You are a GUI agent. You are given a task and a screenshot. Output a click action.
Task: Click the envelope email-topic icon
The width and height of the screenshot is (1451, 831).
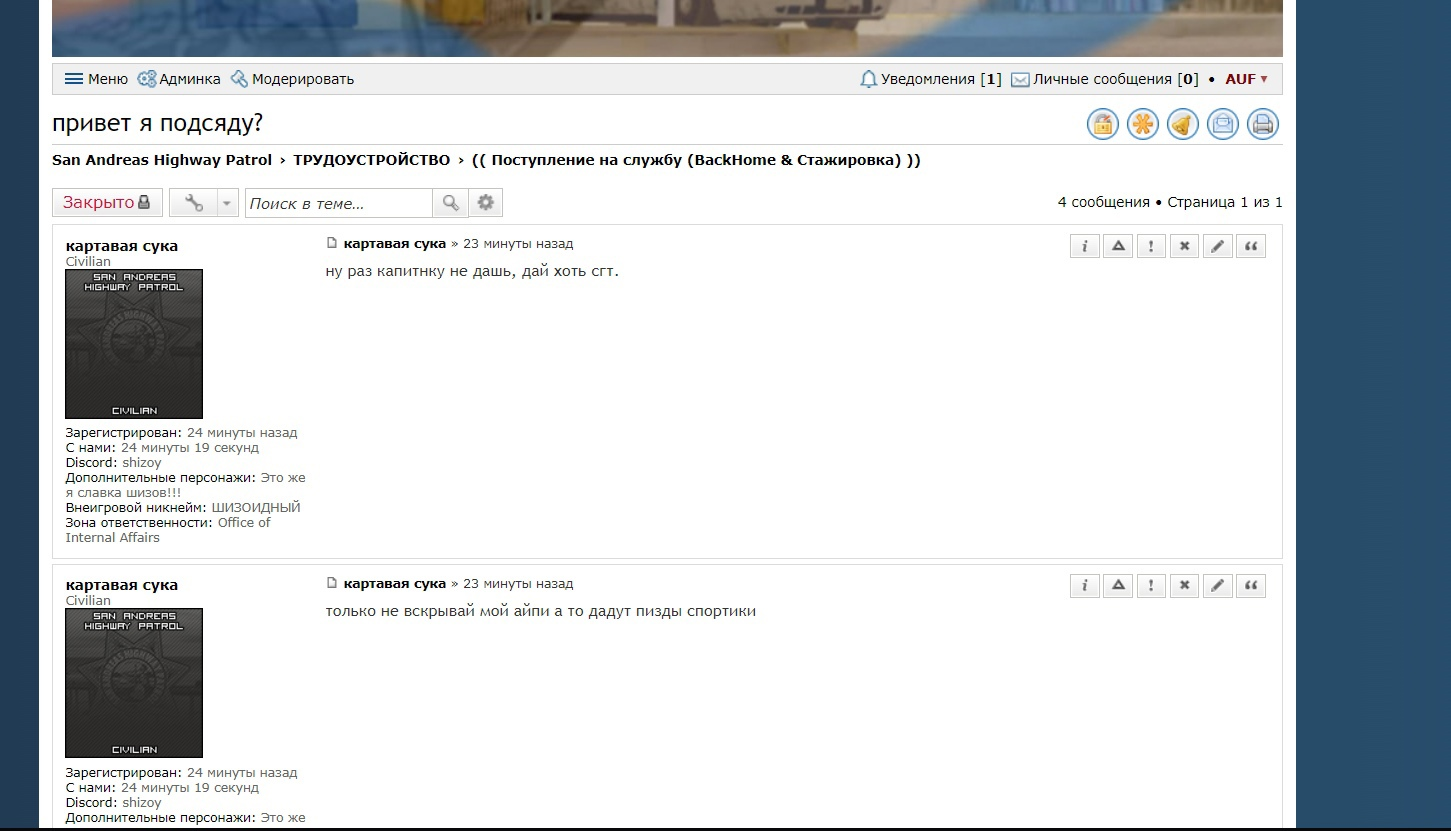1222,124
